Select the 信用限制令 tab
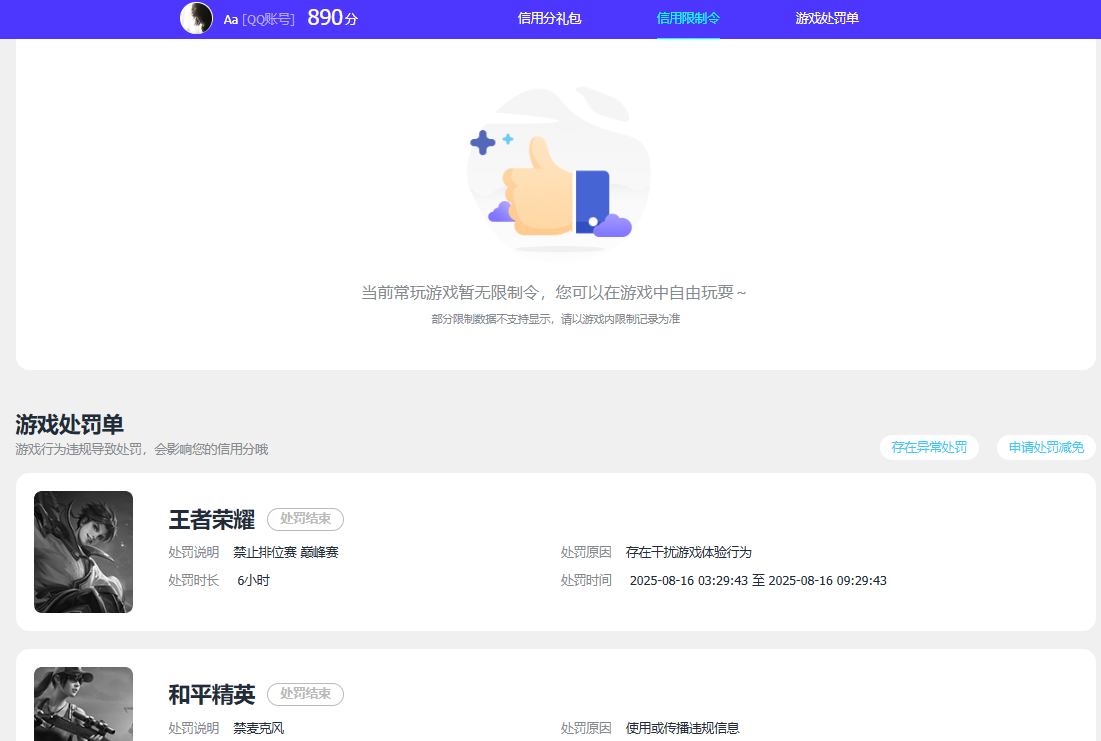The image size is (1101, 741). tap(688, 18)
